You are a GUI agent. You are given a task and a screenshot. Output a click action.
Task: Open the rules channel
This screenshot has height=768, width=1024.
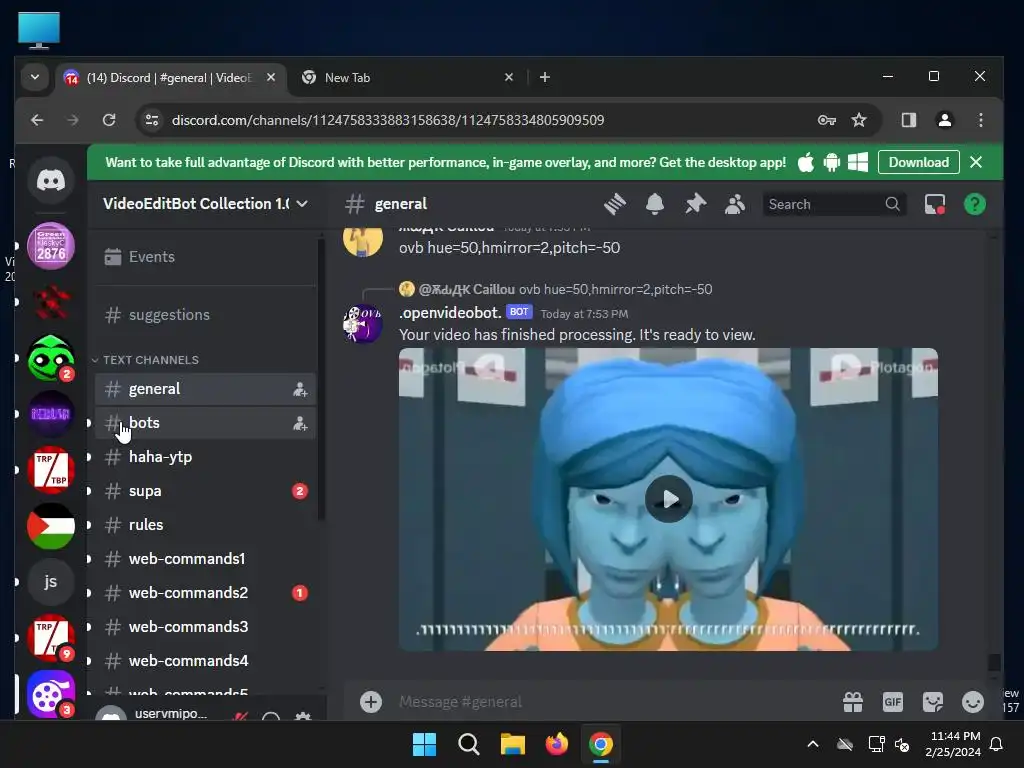[x=205, y=525]
